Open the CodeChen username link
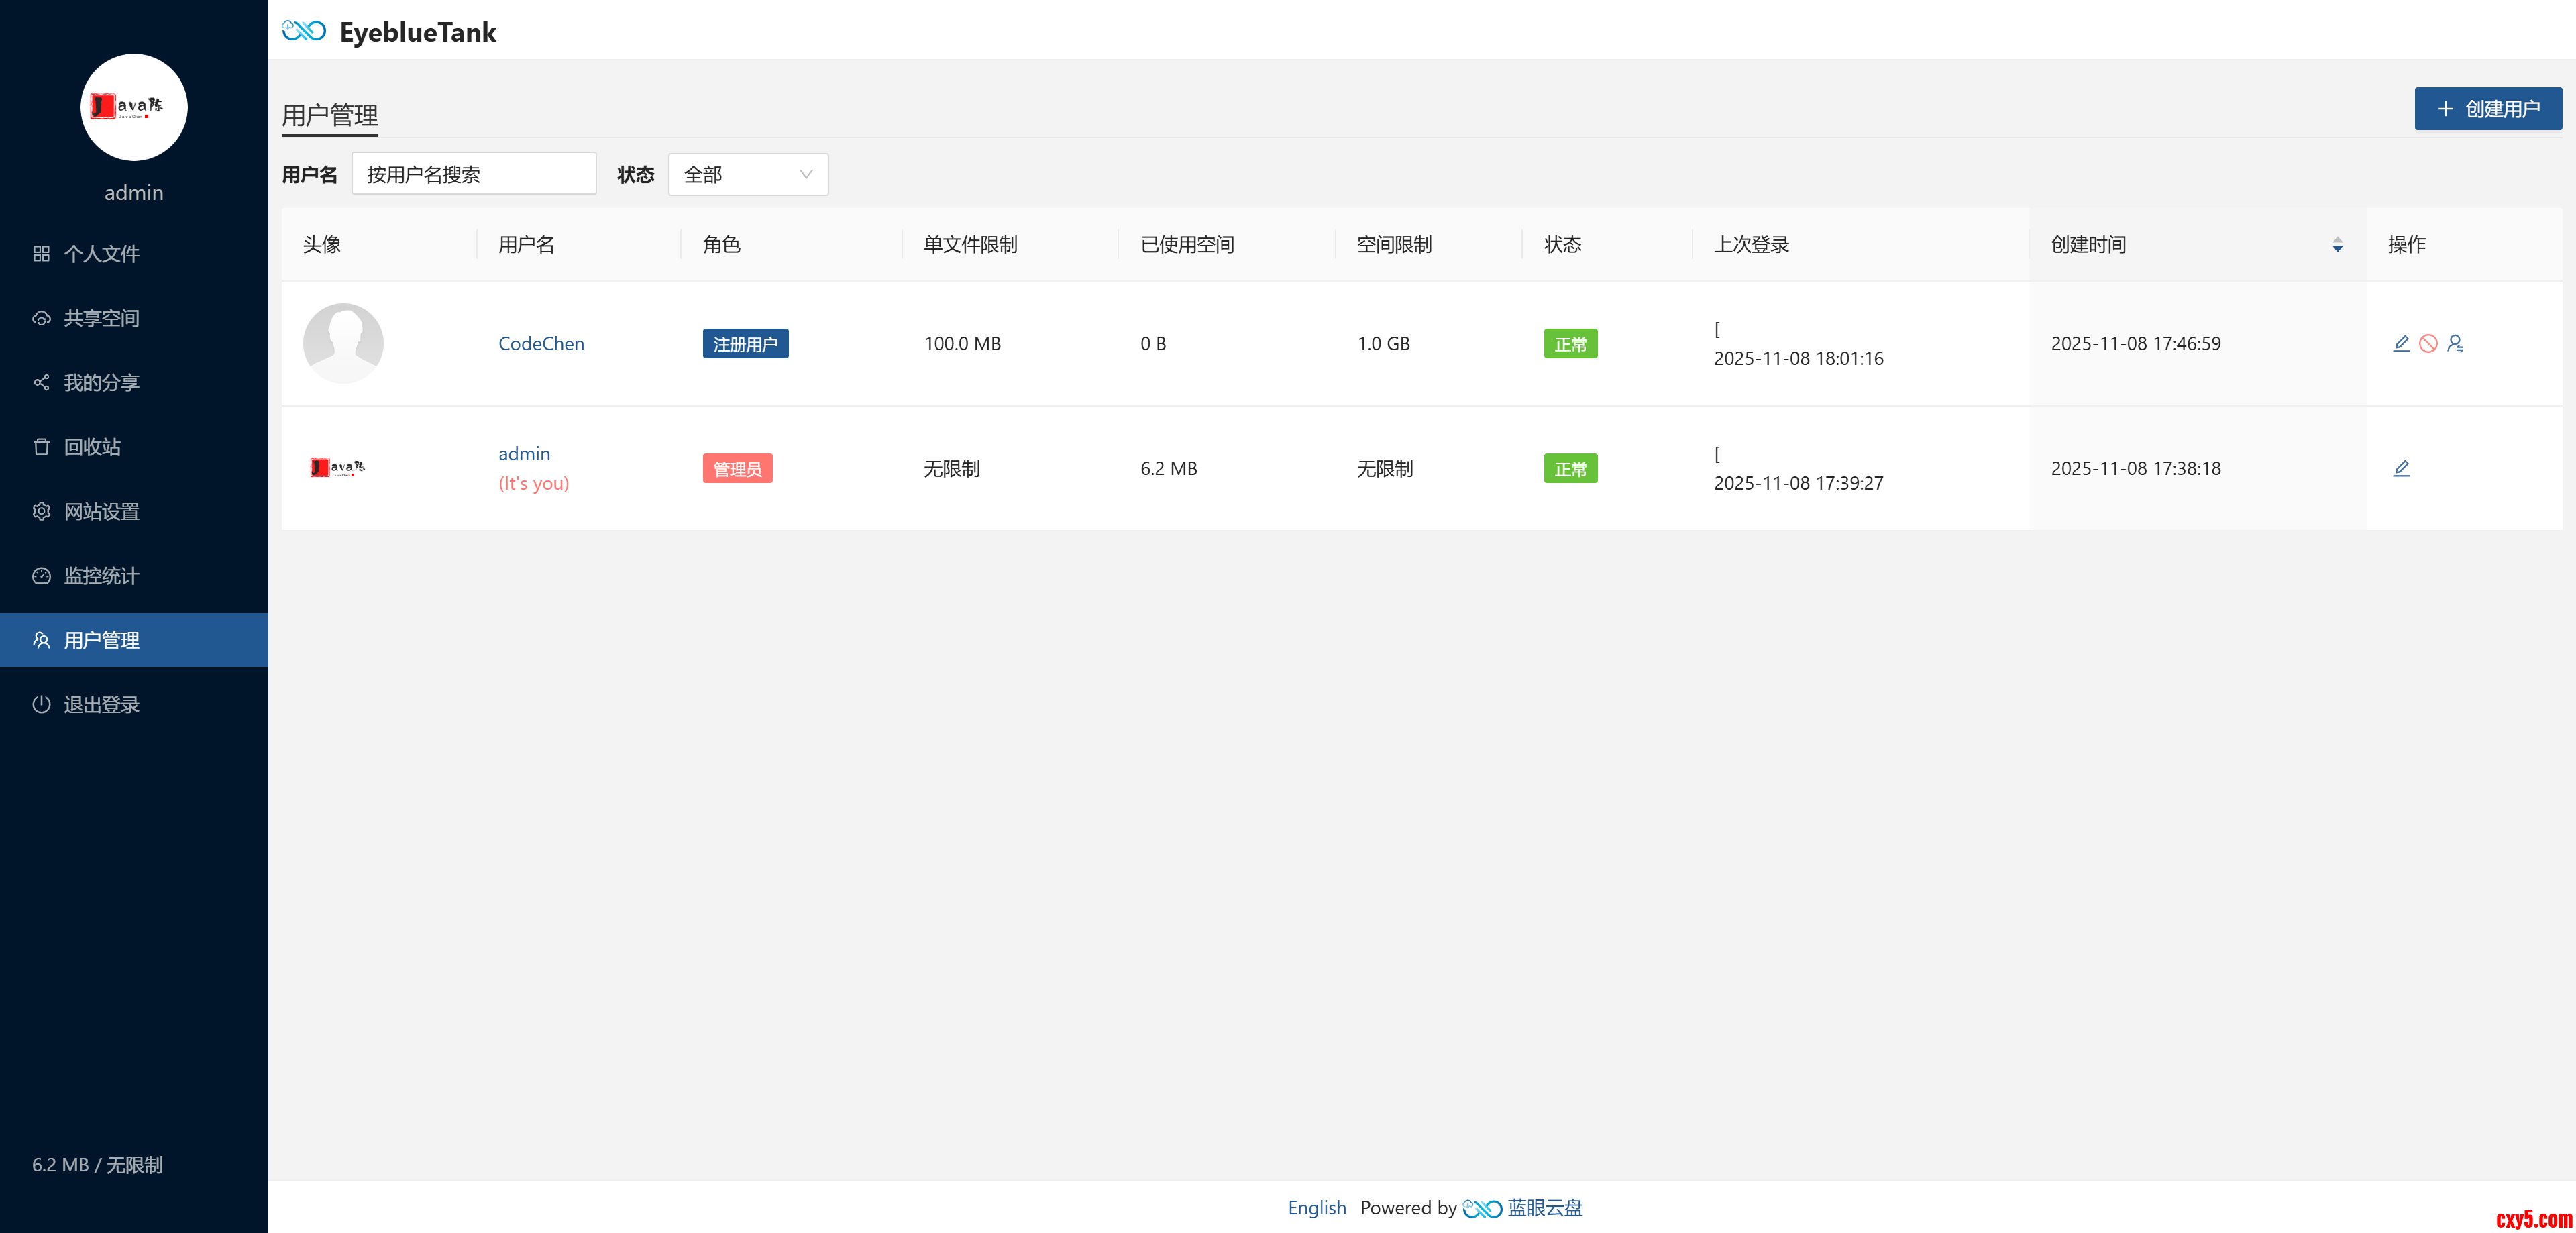2576x1233 pixels. [541, 343]
